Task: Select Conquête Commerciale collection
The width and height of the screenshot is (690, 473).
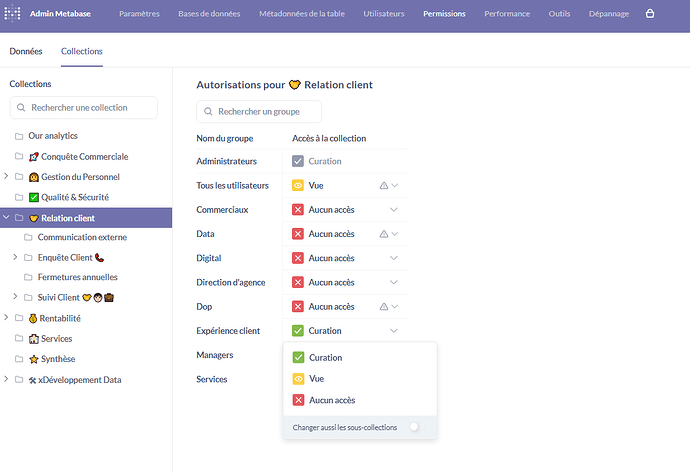Action: click(x=86, y=157)
